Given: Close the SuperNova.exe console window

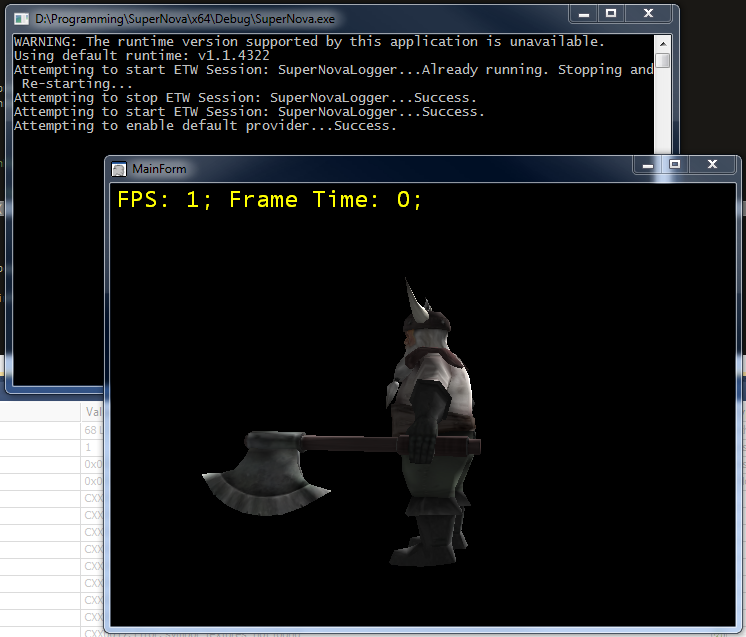Looking at the screenshot, I should (x=648, y=13).
